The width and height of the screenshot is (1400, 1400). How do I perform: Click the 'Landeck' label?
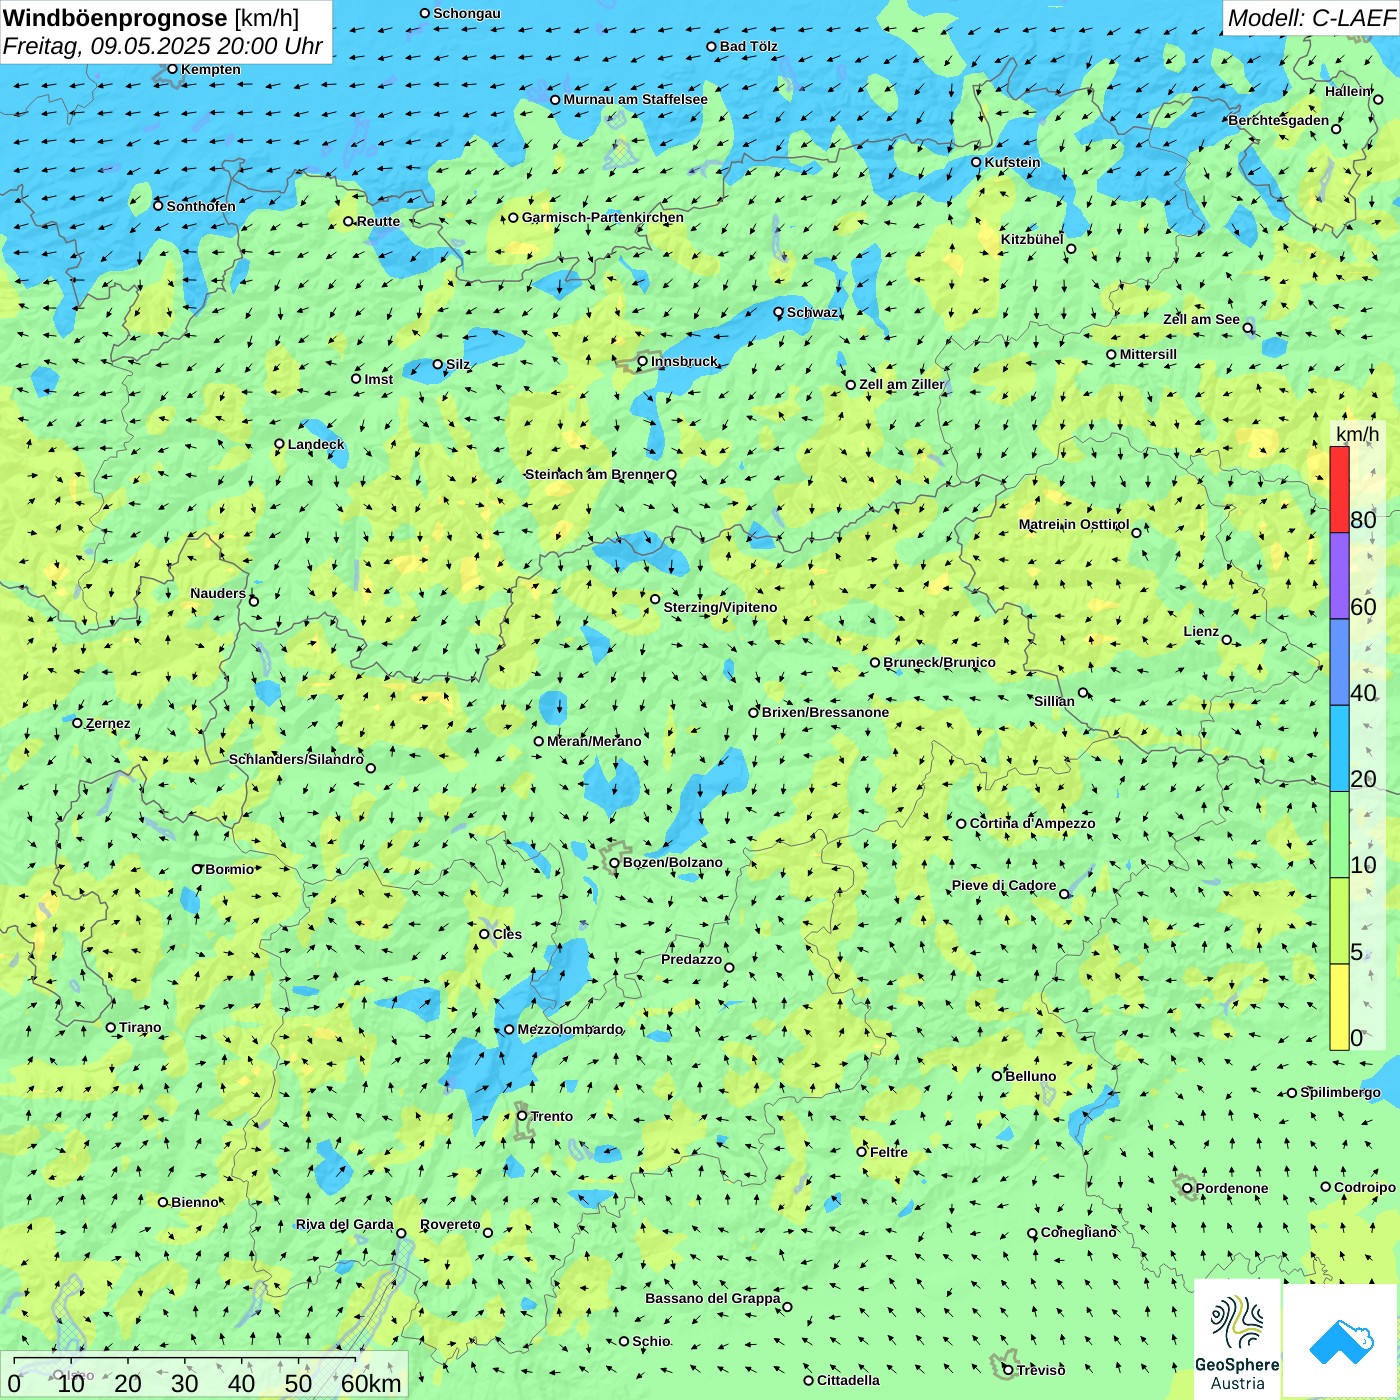click(316, 444)
